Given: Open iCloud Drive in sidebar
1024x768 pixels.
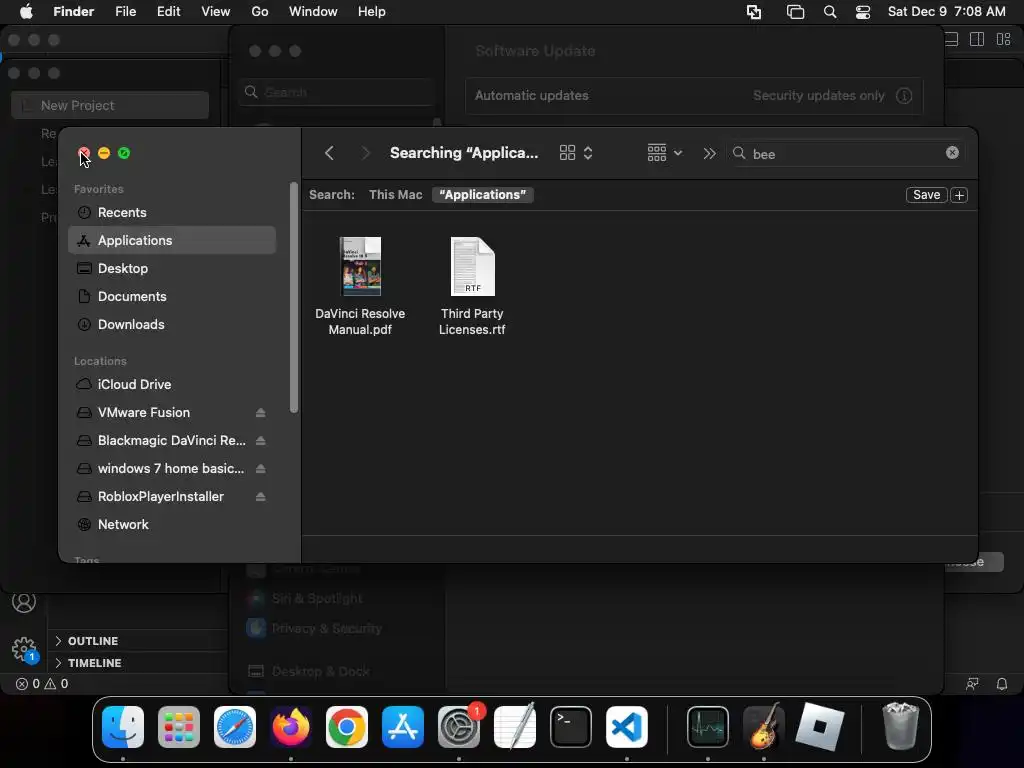Looking at the screenshot, I should tap(172, 384).
